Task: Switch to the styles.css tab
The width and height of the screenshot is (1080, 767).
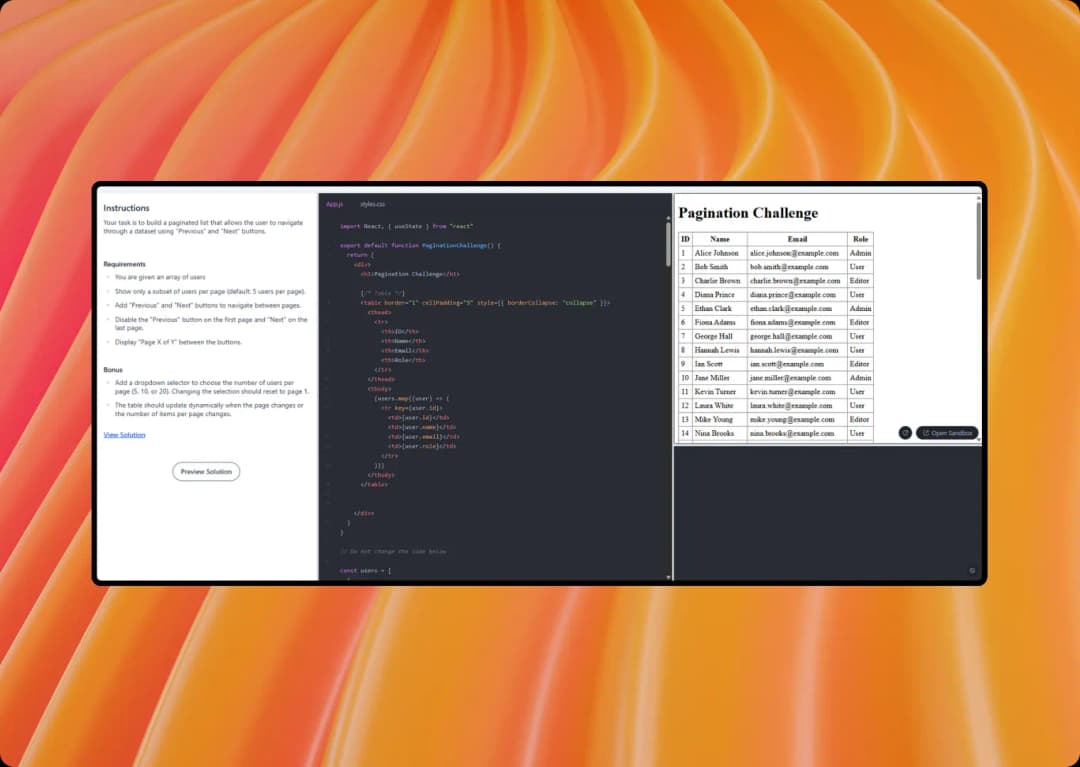Action: click(x=373, y=204)
